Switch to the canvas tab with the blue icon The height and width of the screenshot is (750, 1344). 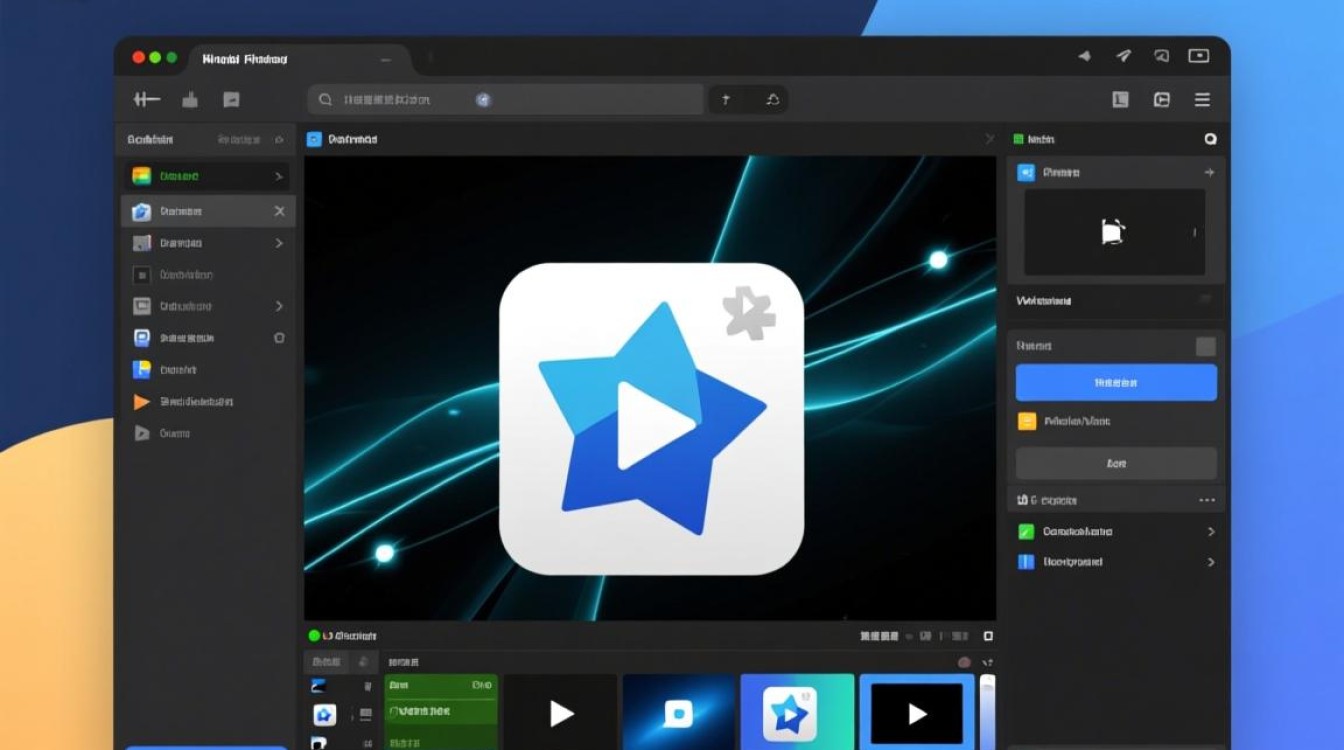(x=342, y=139)
